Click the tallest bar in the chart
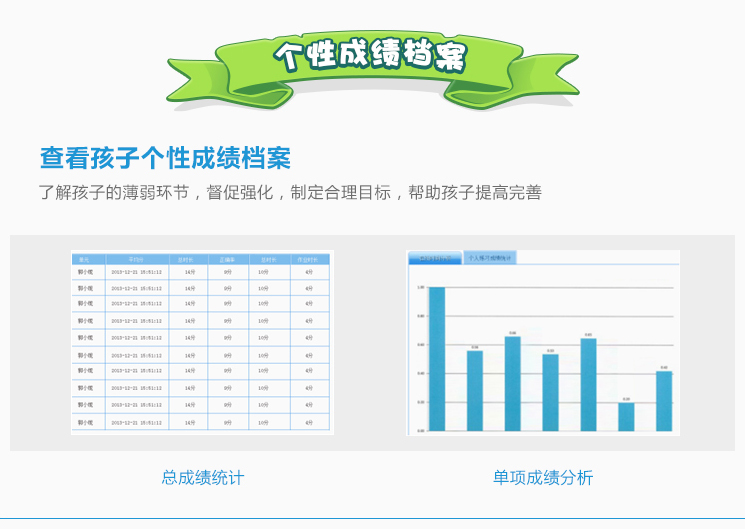 tap(436, 358)
